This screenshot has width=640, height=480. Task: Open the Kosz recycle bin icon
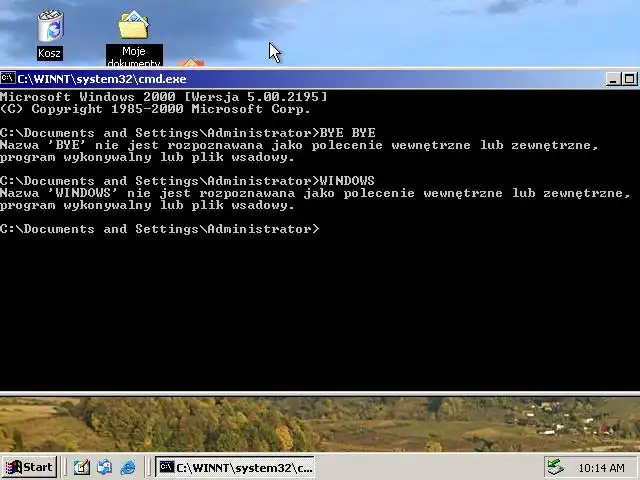(x=51, y=26)
